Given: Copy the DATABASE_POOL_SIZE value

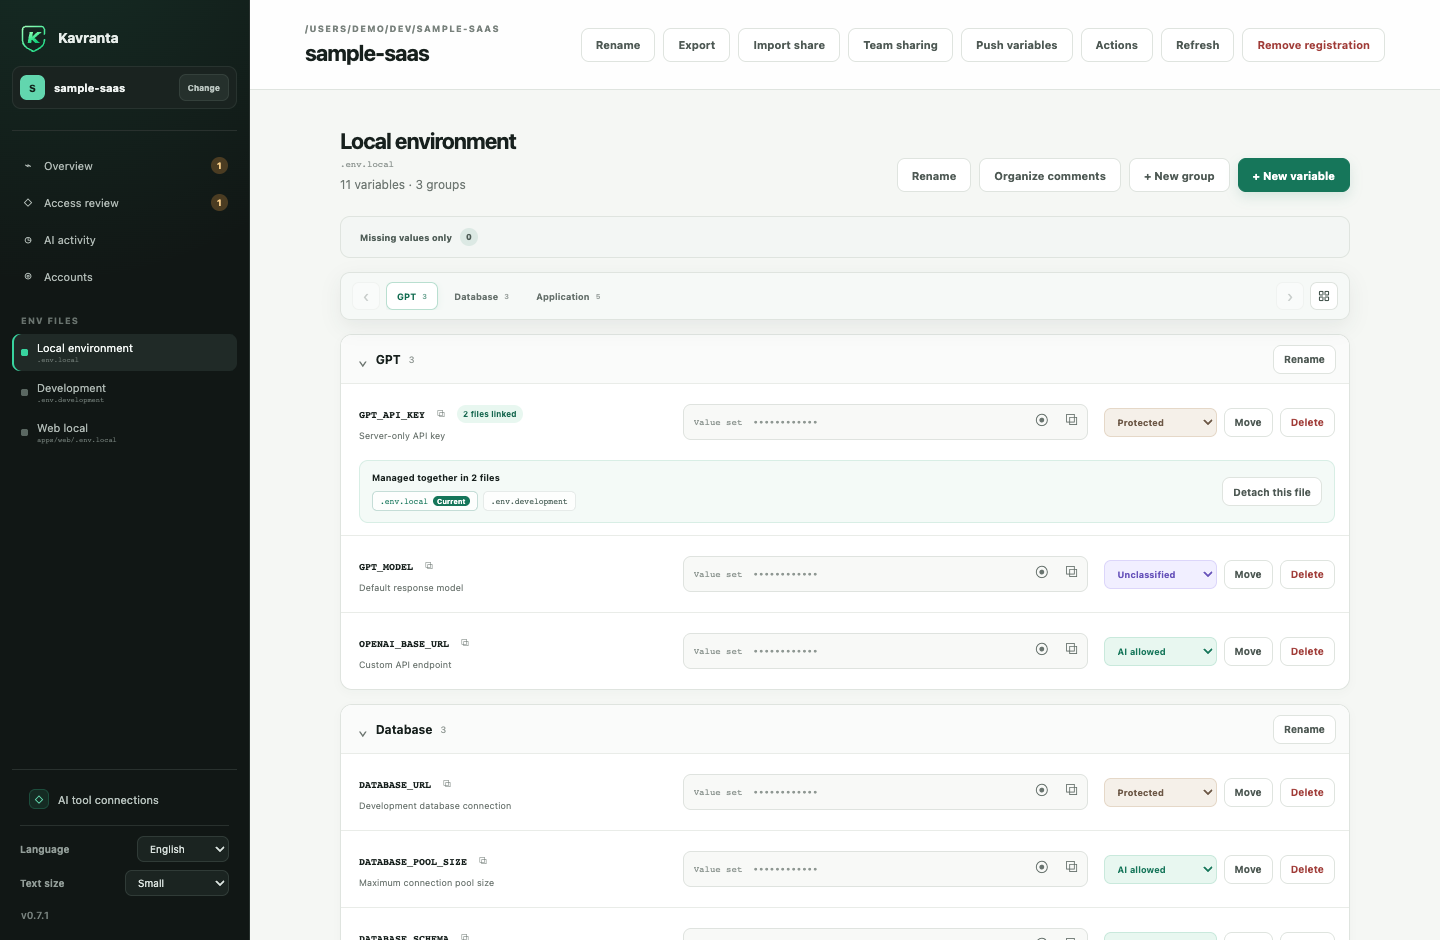Looking at the screenshot, I should tap(1071, 868).
